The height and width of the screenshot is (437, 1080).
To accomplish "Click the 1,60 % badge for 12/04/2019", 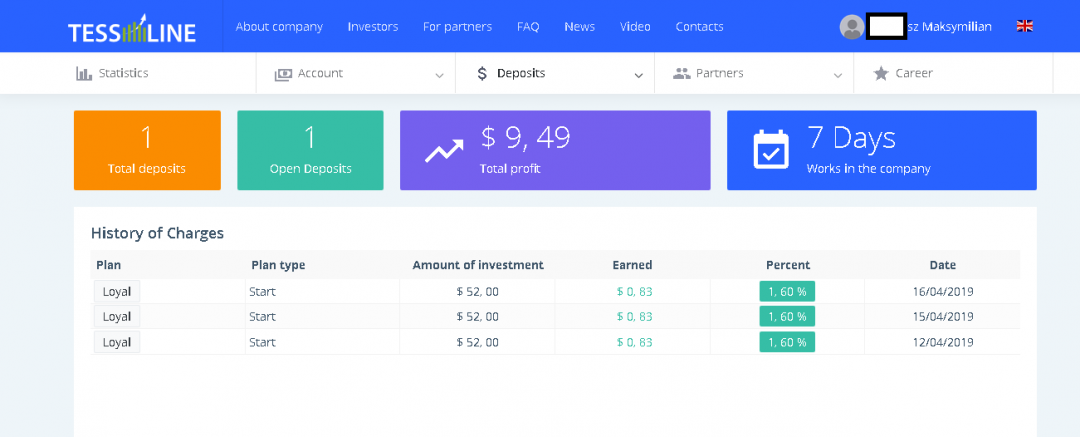I will 787,342.
